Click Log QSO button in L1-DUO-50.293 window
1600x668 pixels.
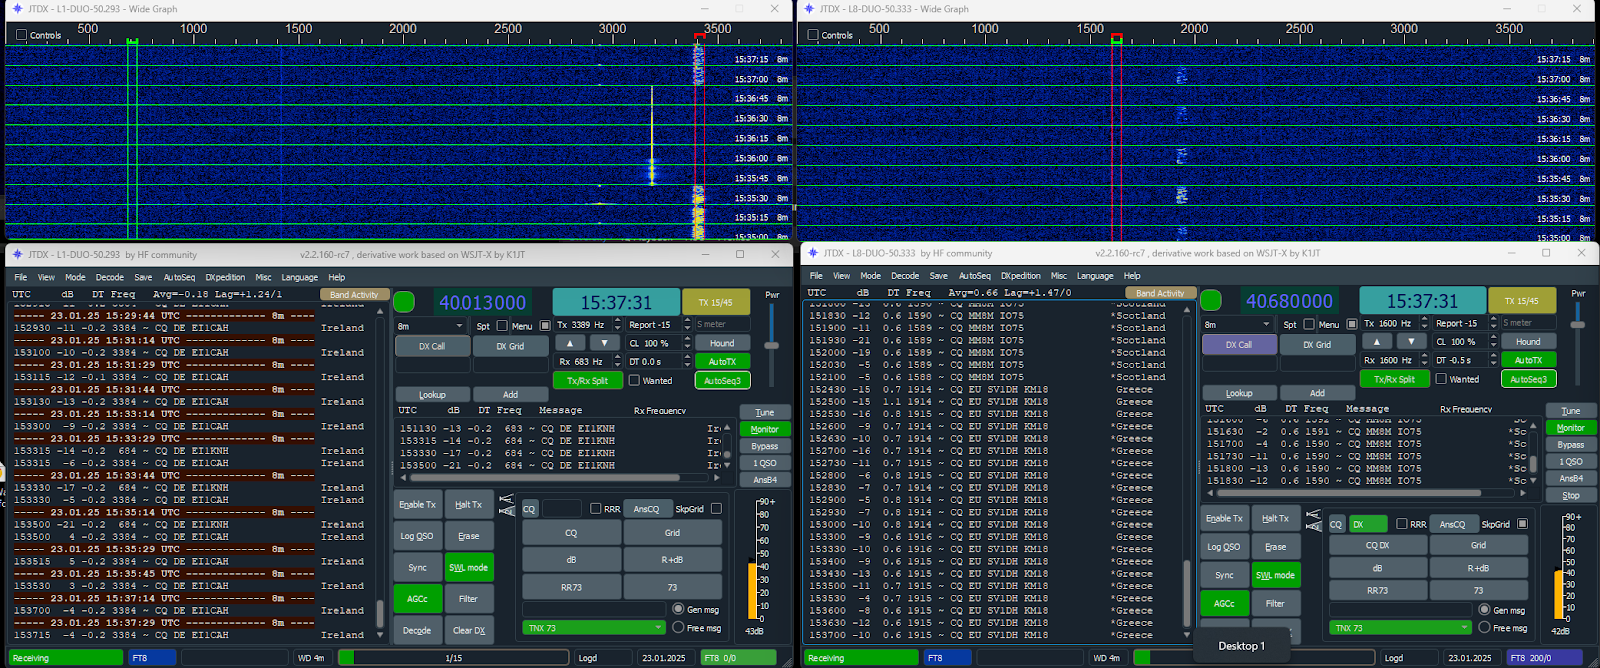[x=418, y=536]
